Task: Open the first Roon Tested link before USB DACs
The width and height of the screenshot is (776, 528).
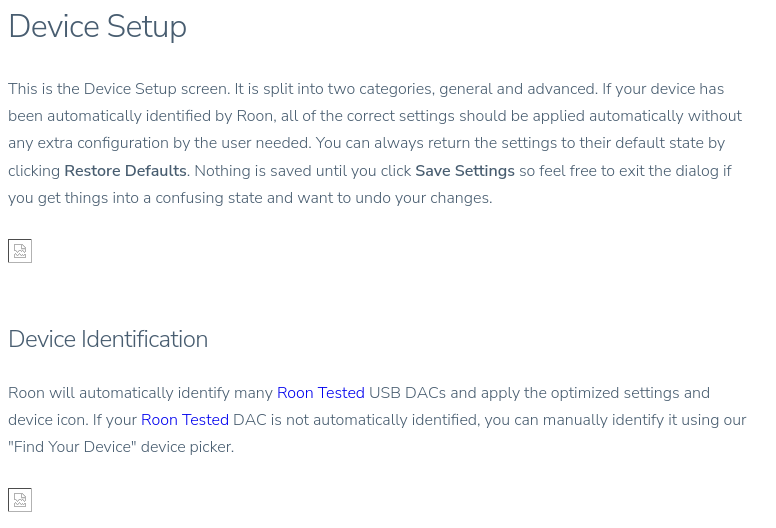Action: [320, 393]
